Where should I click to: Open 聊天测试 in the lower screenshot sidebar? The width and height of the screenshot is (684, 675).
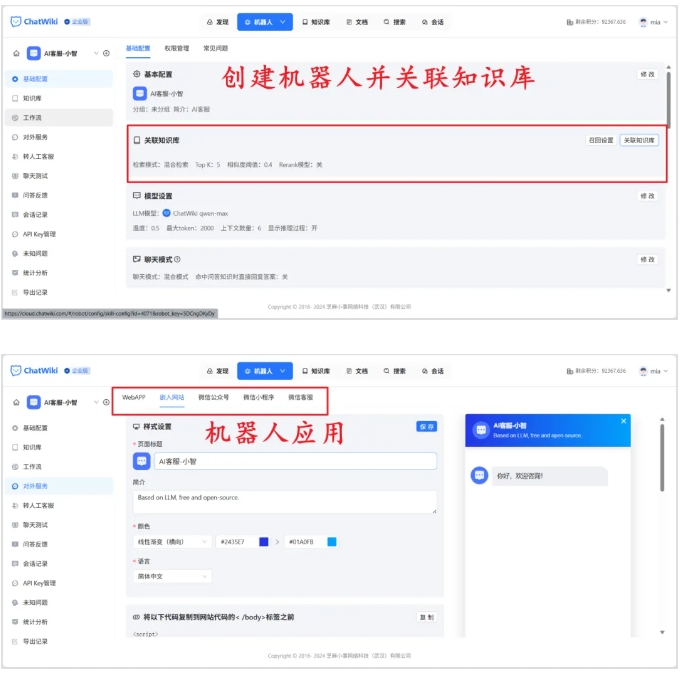click(x=59, y=525)
